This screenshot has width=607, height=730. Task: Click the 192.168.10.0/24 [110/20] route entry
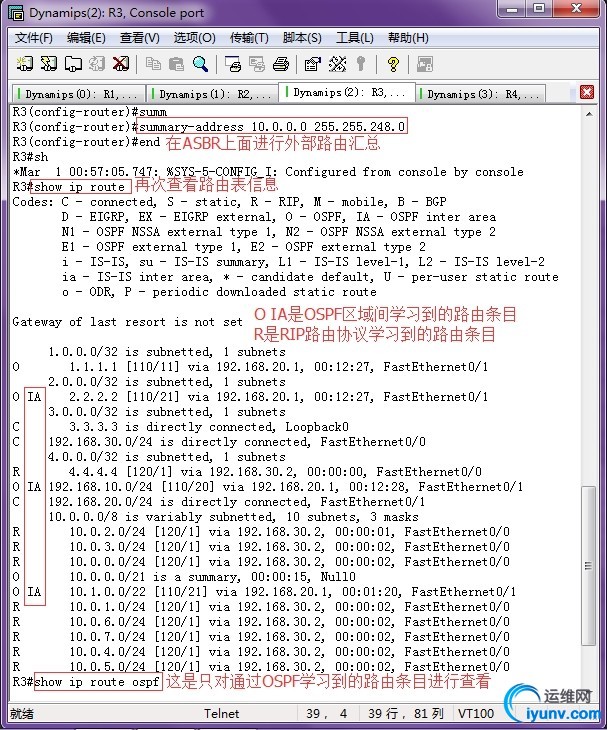[x=268, y=487]
